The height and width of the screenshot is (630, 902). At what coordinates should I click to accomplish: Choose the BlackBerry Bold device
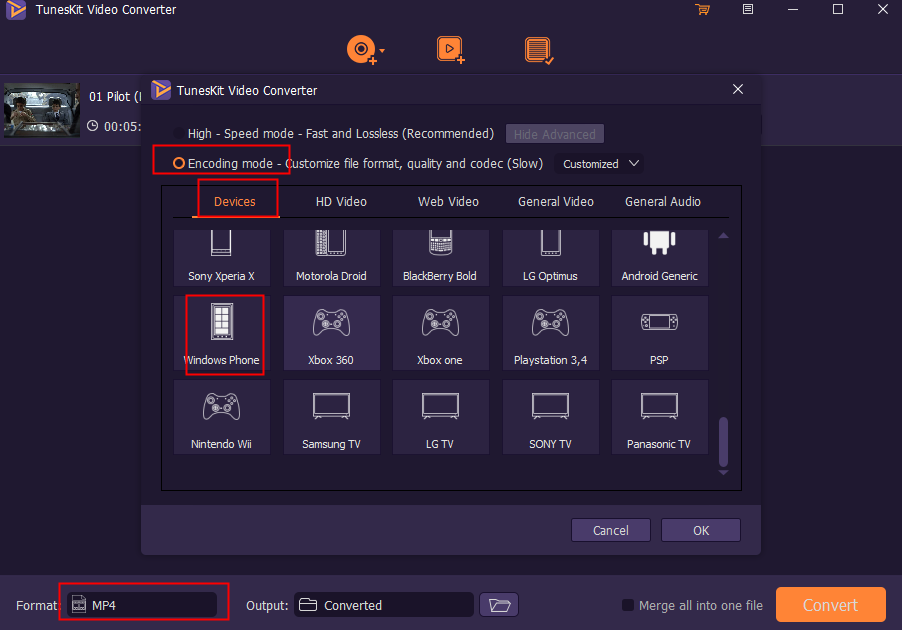coord(440,258)
